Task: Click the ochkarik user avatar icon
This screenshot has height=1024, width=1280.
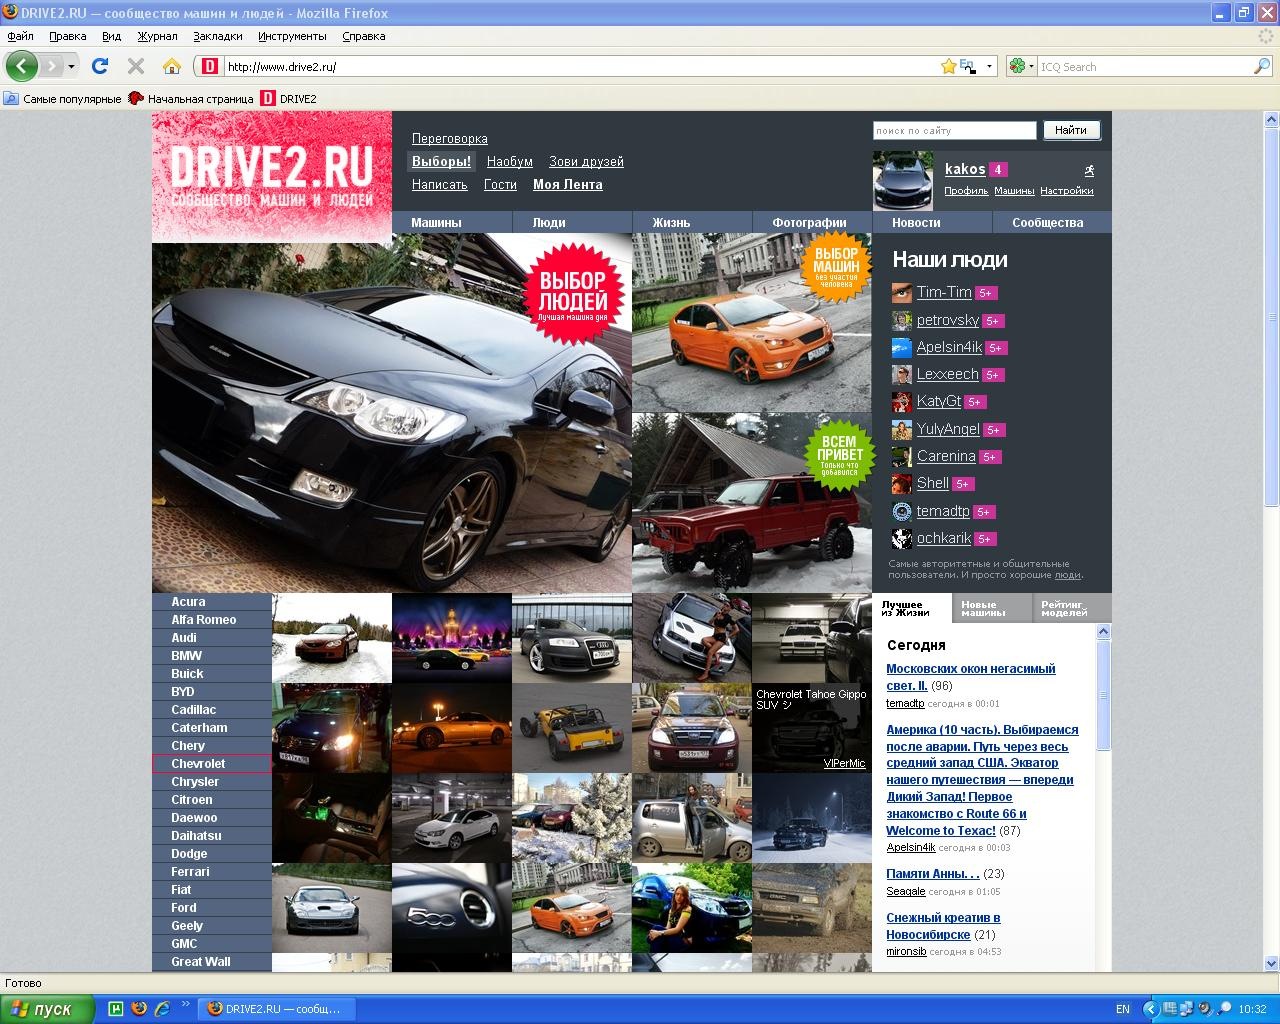Action: [902, 539]
